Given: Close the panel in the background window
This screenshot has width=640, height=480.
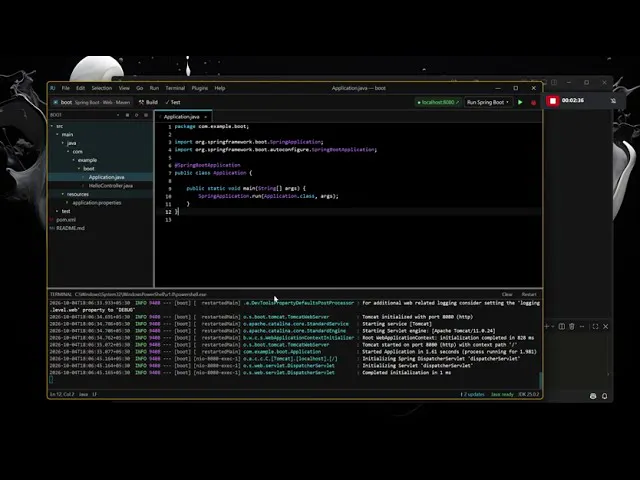Looking at the screenshot, I should [606, 327].
